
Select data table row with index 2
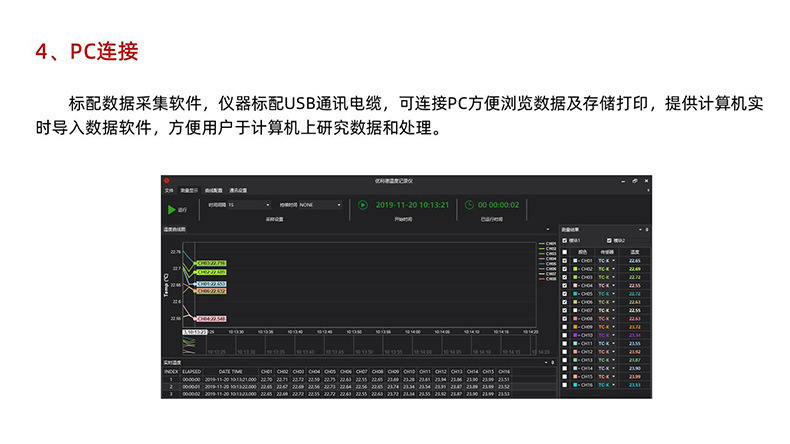pyautogui.click(x=359, y=387)
